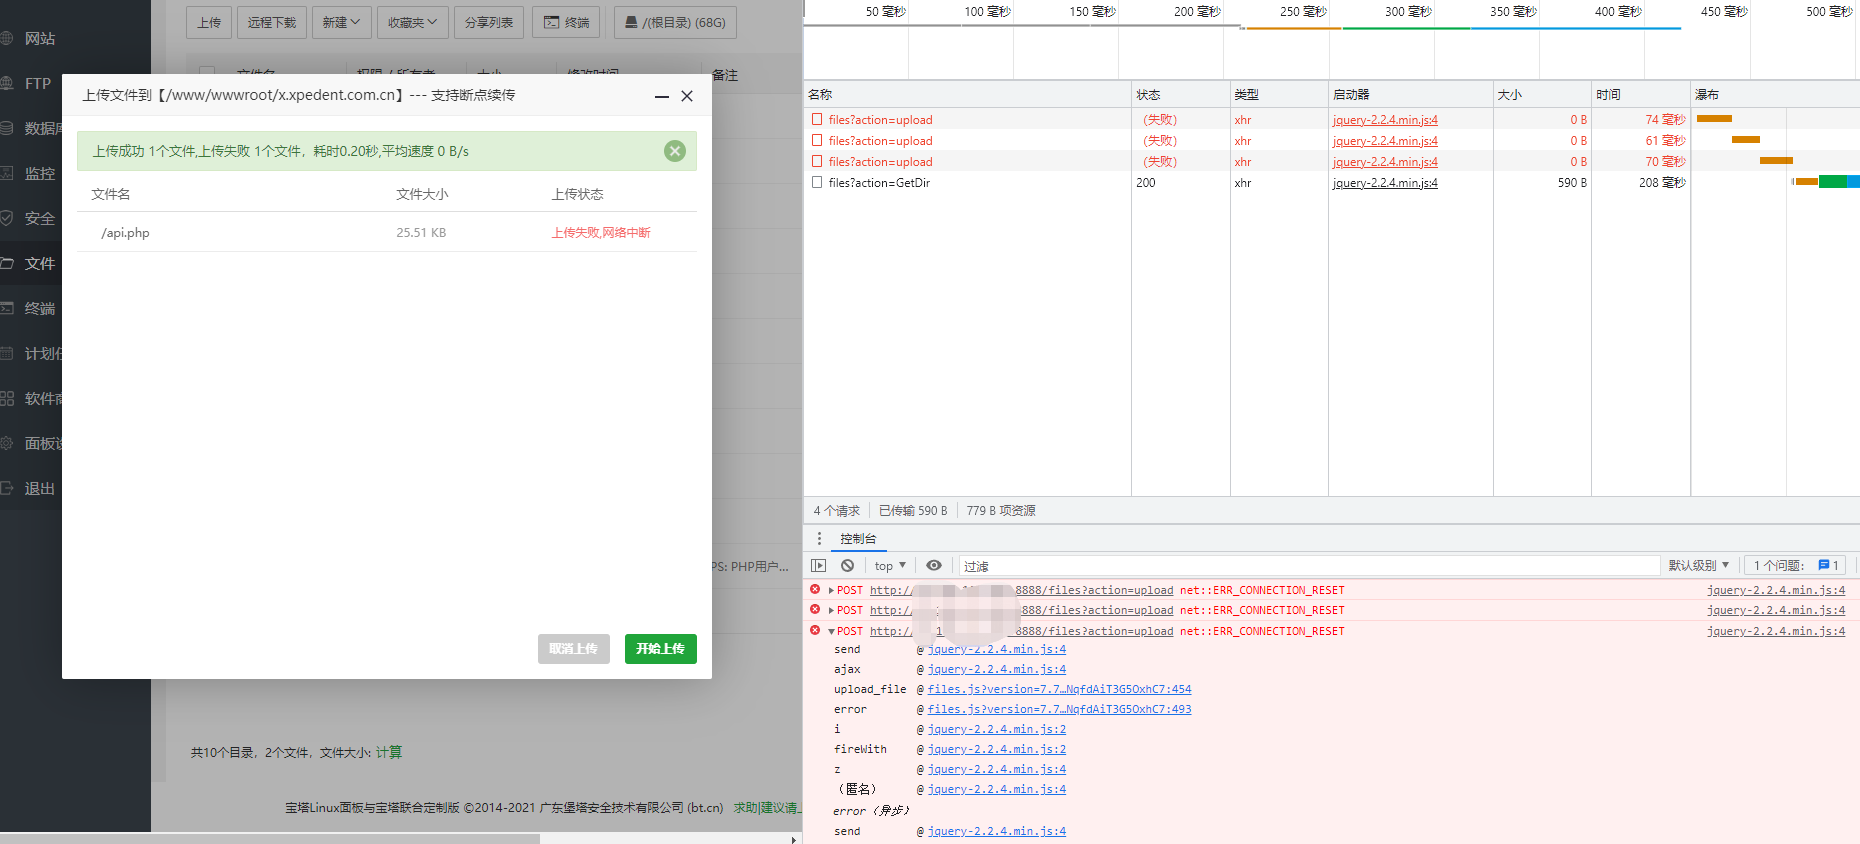
Task: Click the 上传失败,网络中断 status text
Action: click(601, 232)
